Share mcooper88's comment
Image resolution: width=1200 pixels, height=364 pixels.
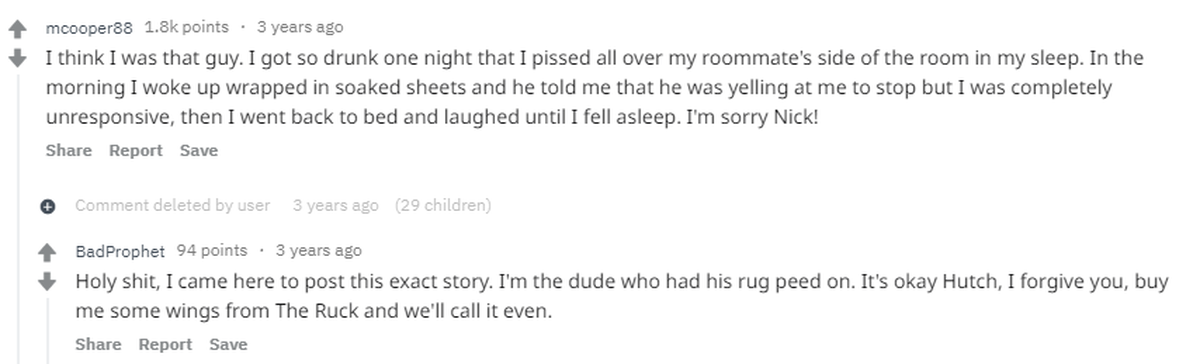(x=68, y=150)
